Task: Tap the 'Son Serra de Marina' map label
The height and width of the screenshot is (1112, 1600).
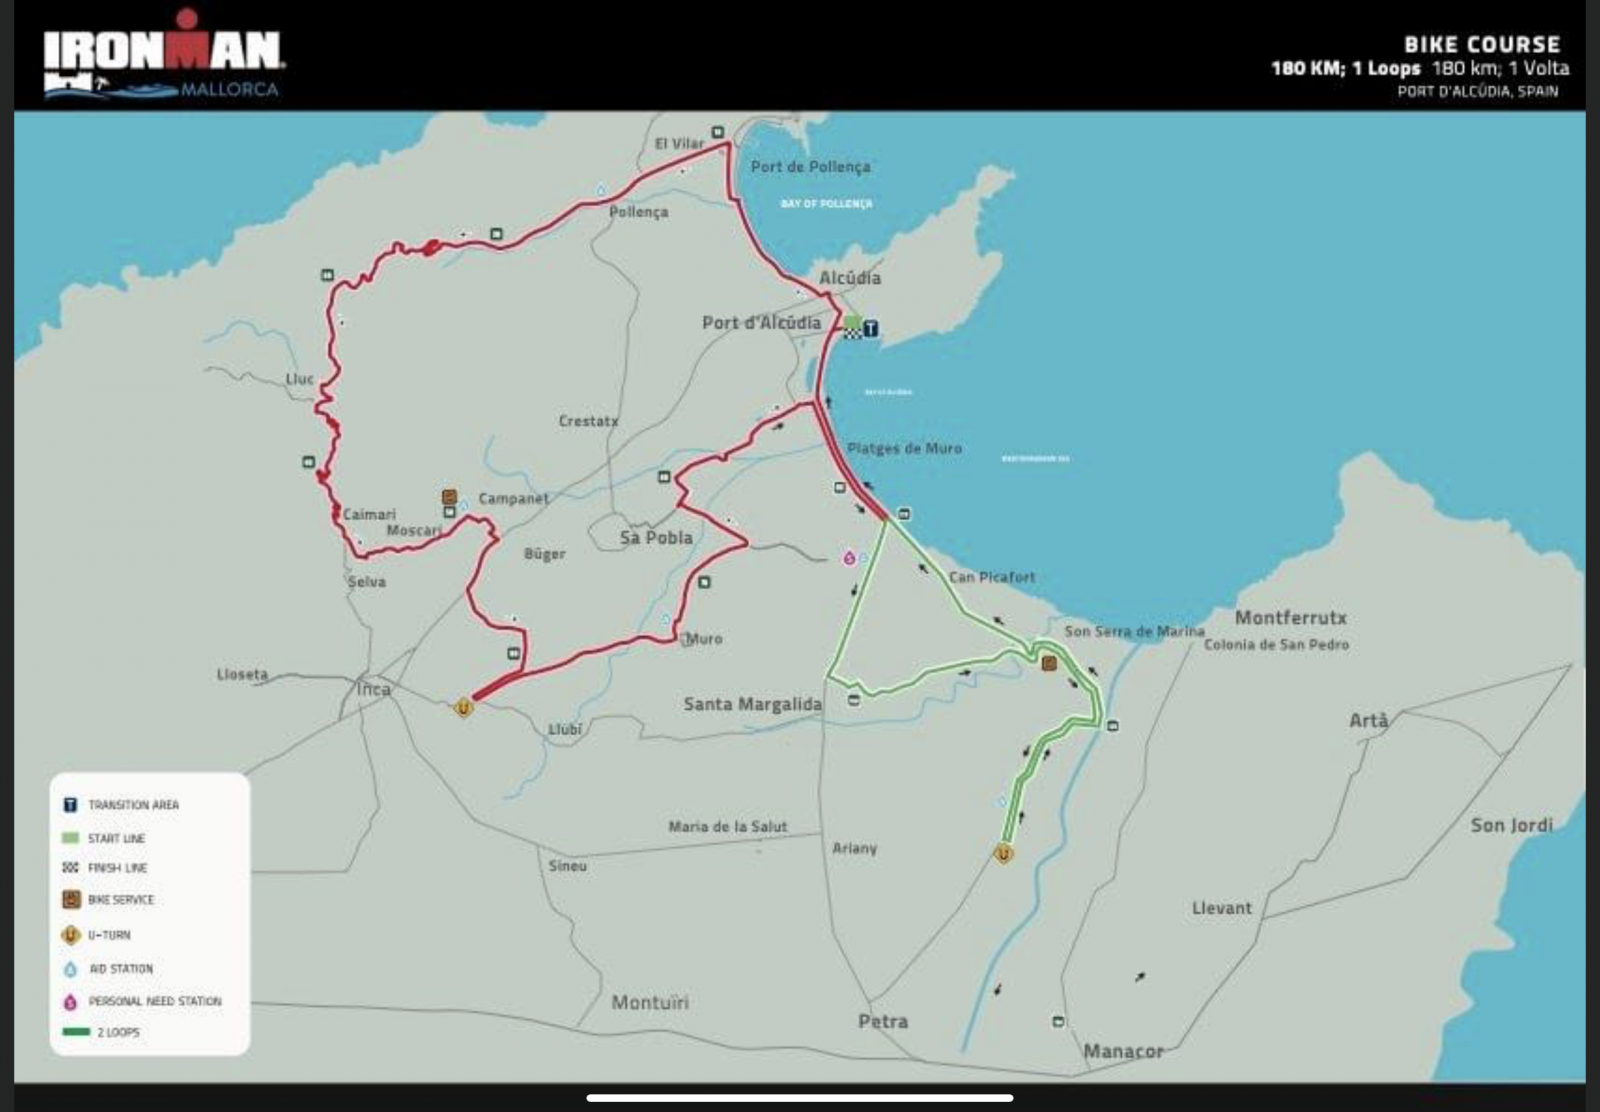Action: coord(1134,631)
